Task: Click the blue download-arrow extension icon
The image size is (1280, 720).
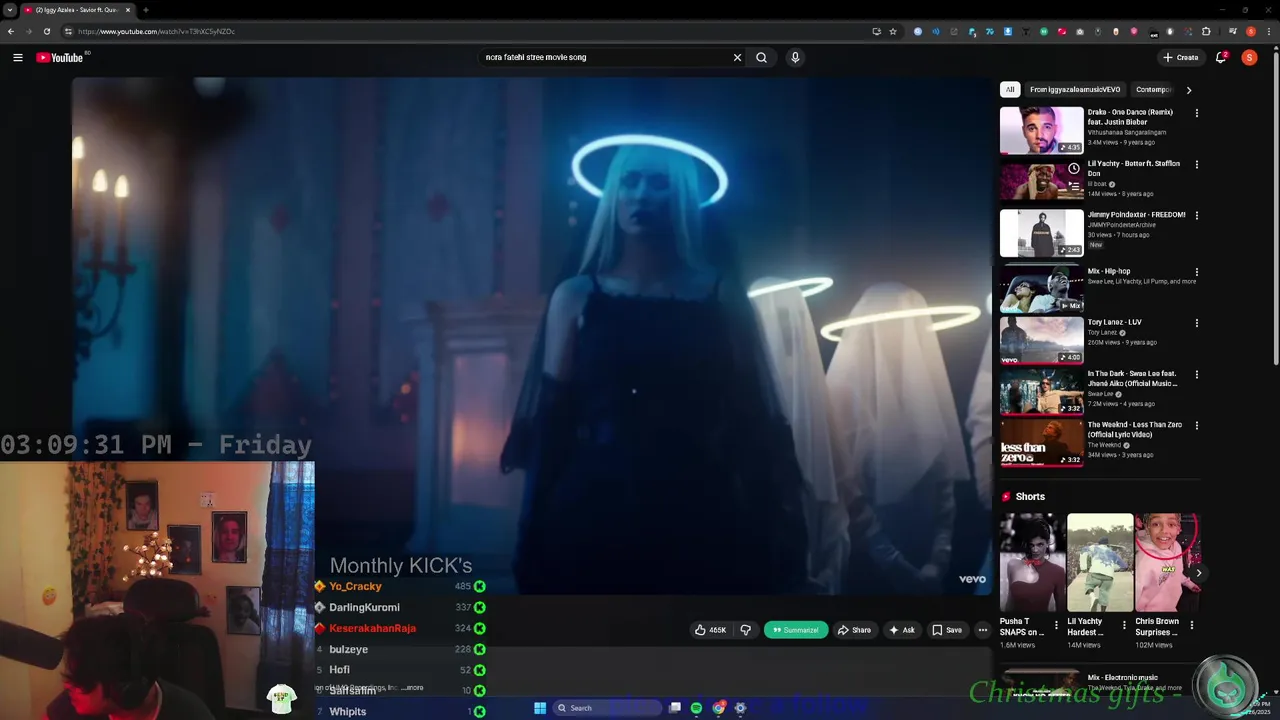Action: 1008,32
